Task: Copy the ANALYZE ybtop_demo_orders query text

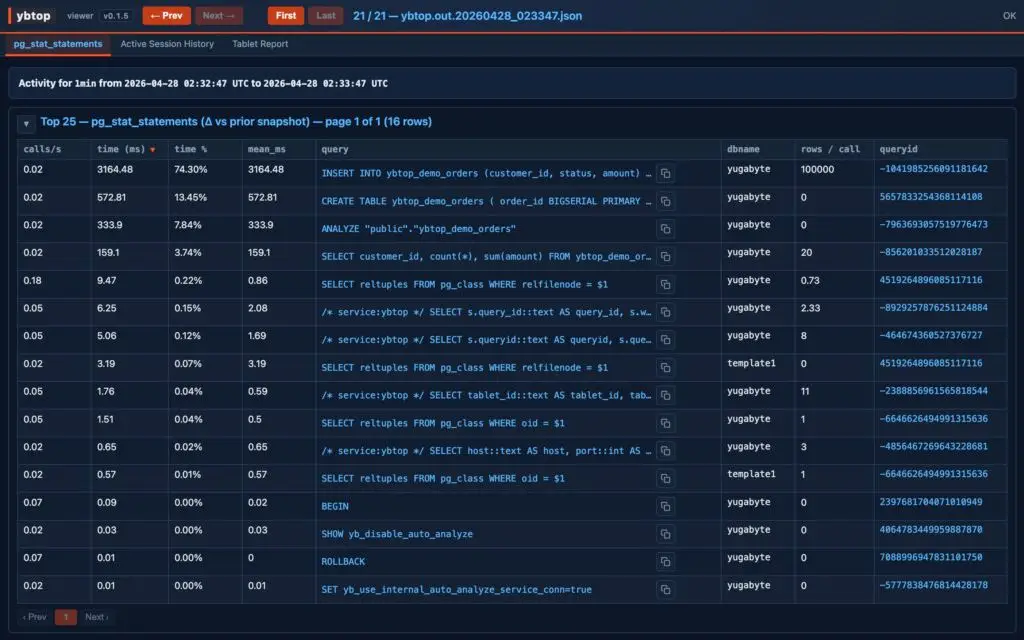Action: pyautogui.click(x=666, y=229)
